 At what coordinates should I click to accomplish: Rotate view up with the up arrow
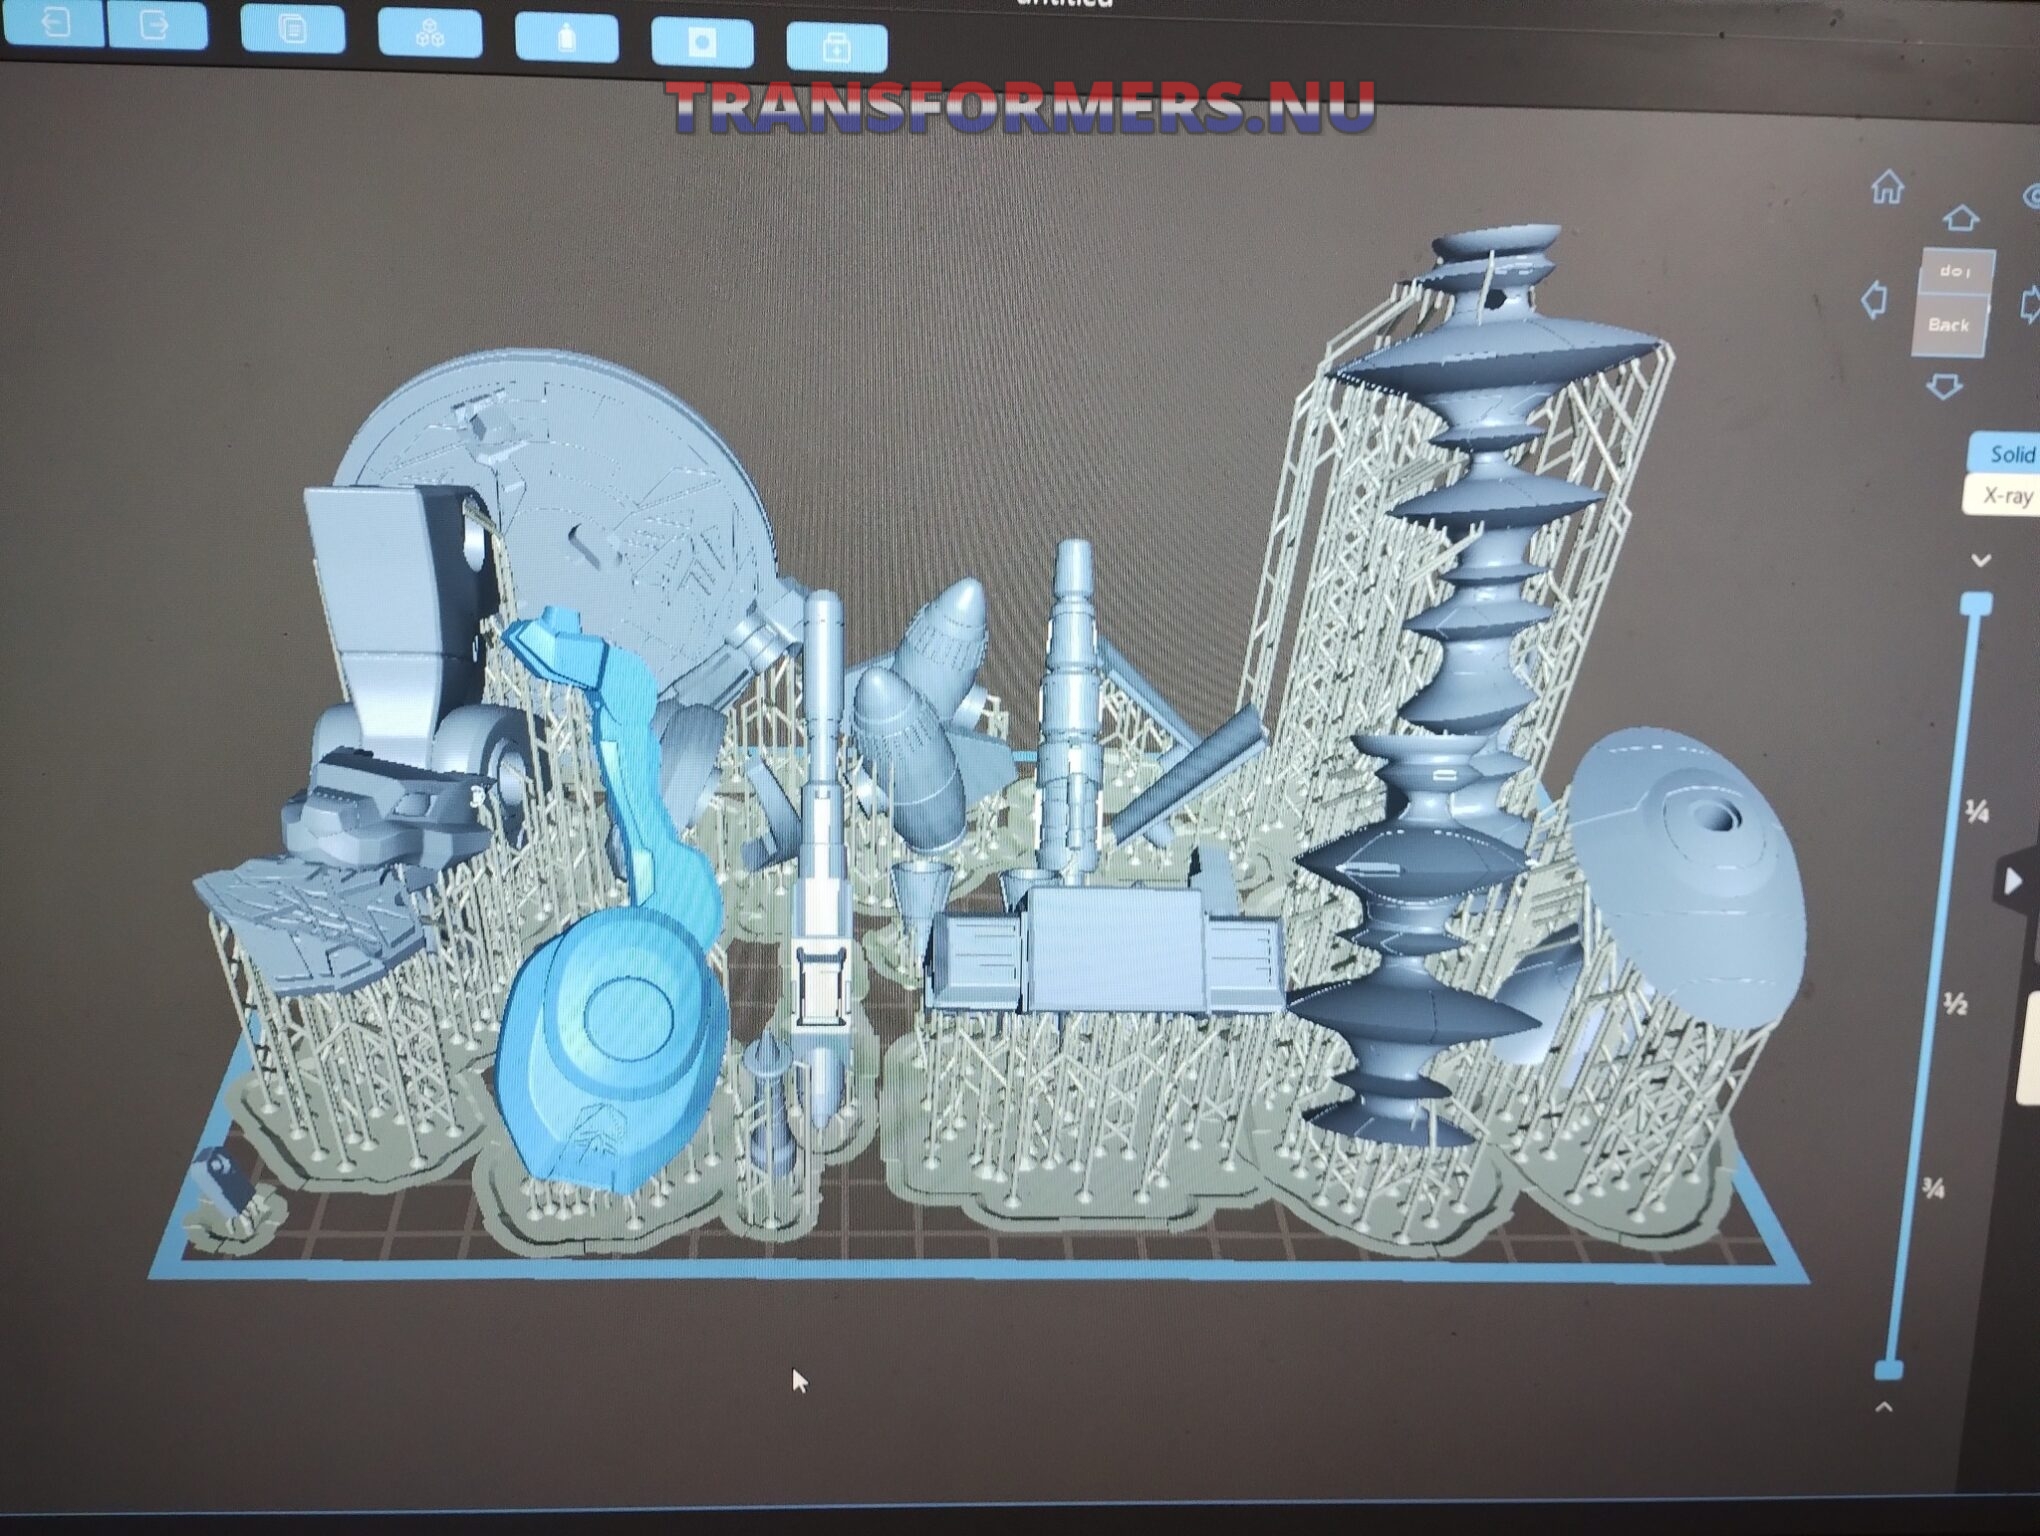[1960, 217]
